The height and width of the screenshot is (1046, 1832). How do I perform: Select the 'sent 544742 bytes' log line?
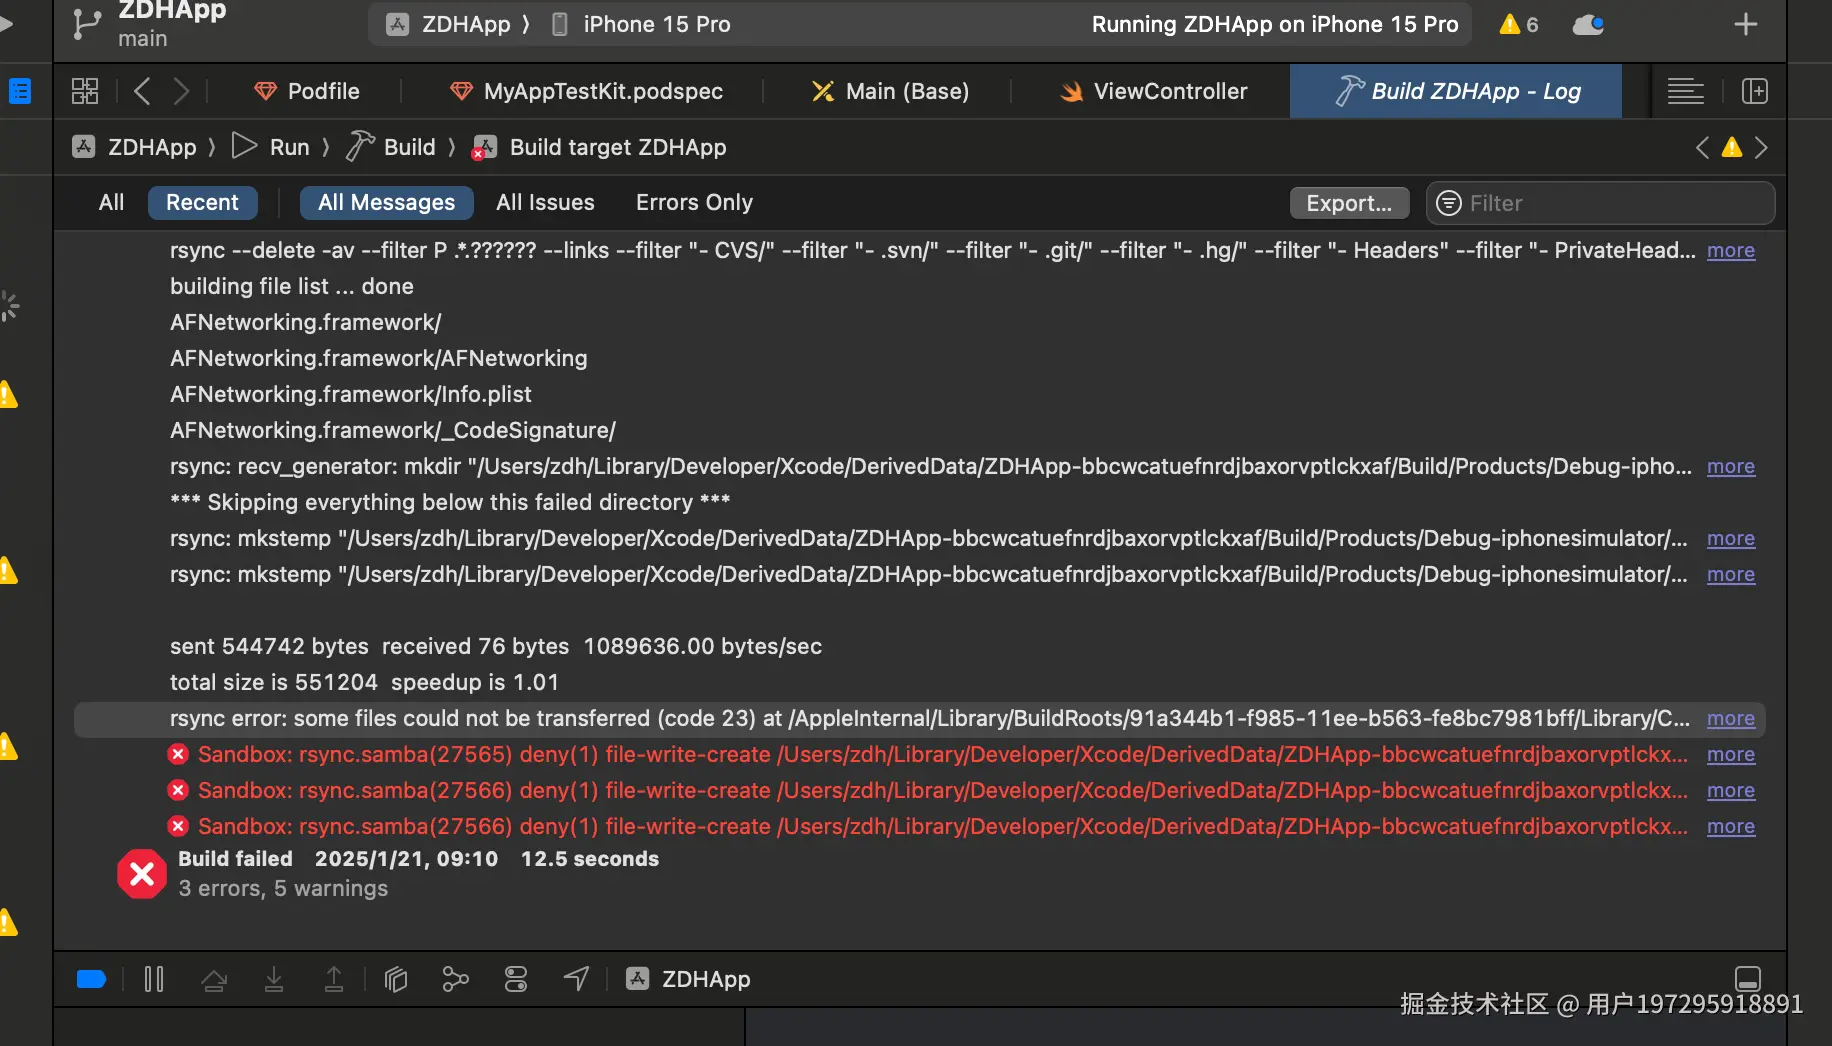496,646
